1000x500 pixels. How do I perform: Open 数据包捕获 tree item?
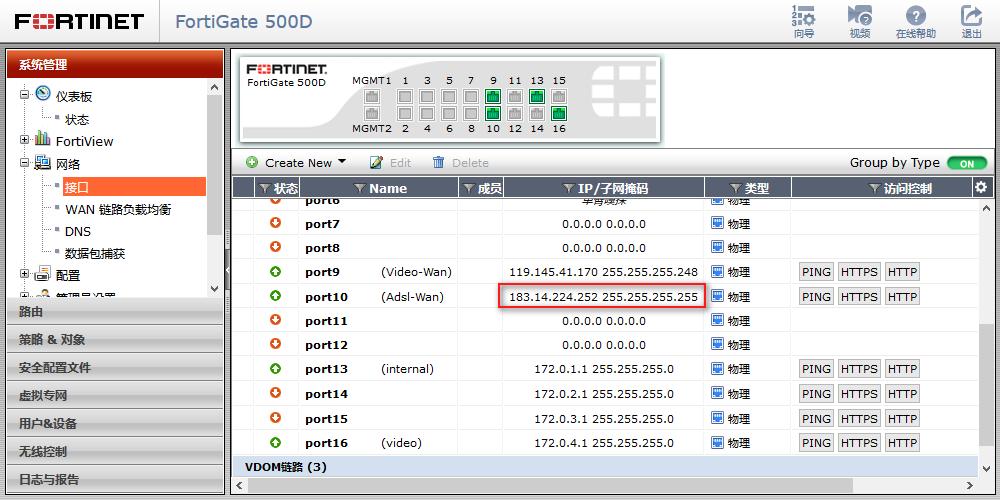95,254
